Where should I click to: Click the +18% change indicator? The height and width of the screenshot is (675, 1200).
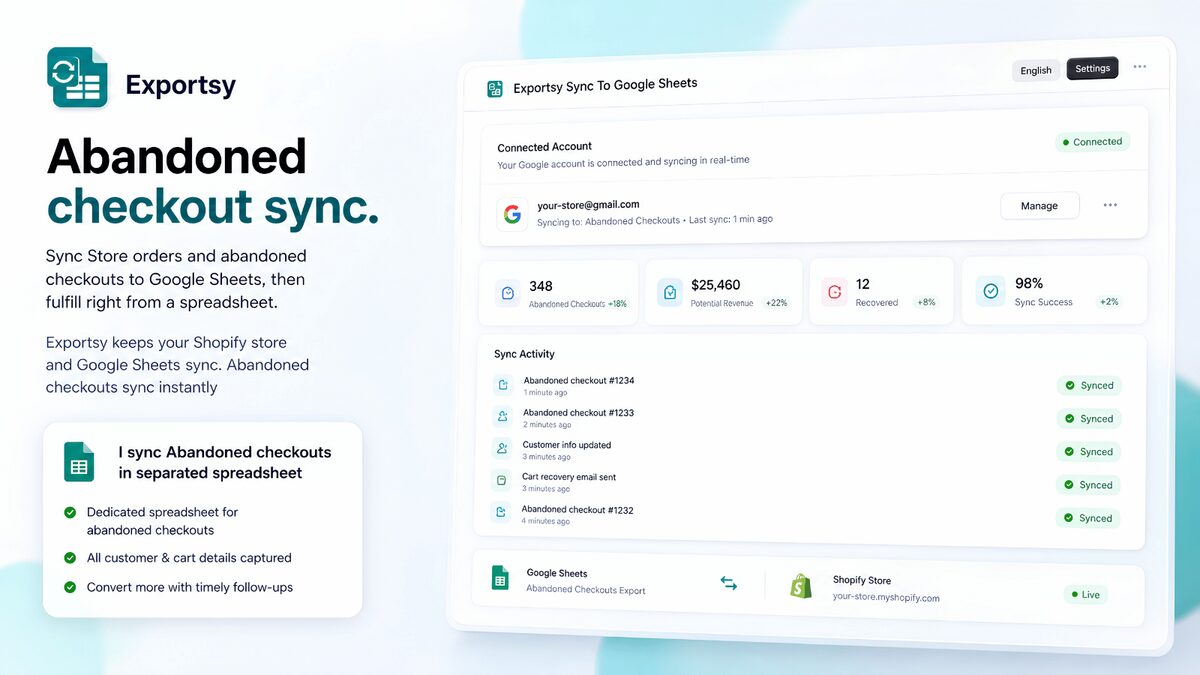click(617, 304)
